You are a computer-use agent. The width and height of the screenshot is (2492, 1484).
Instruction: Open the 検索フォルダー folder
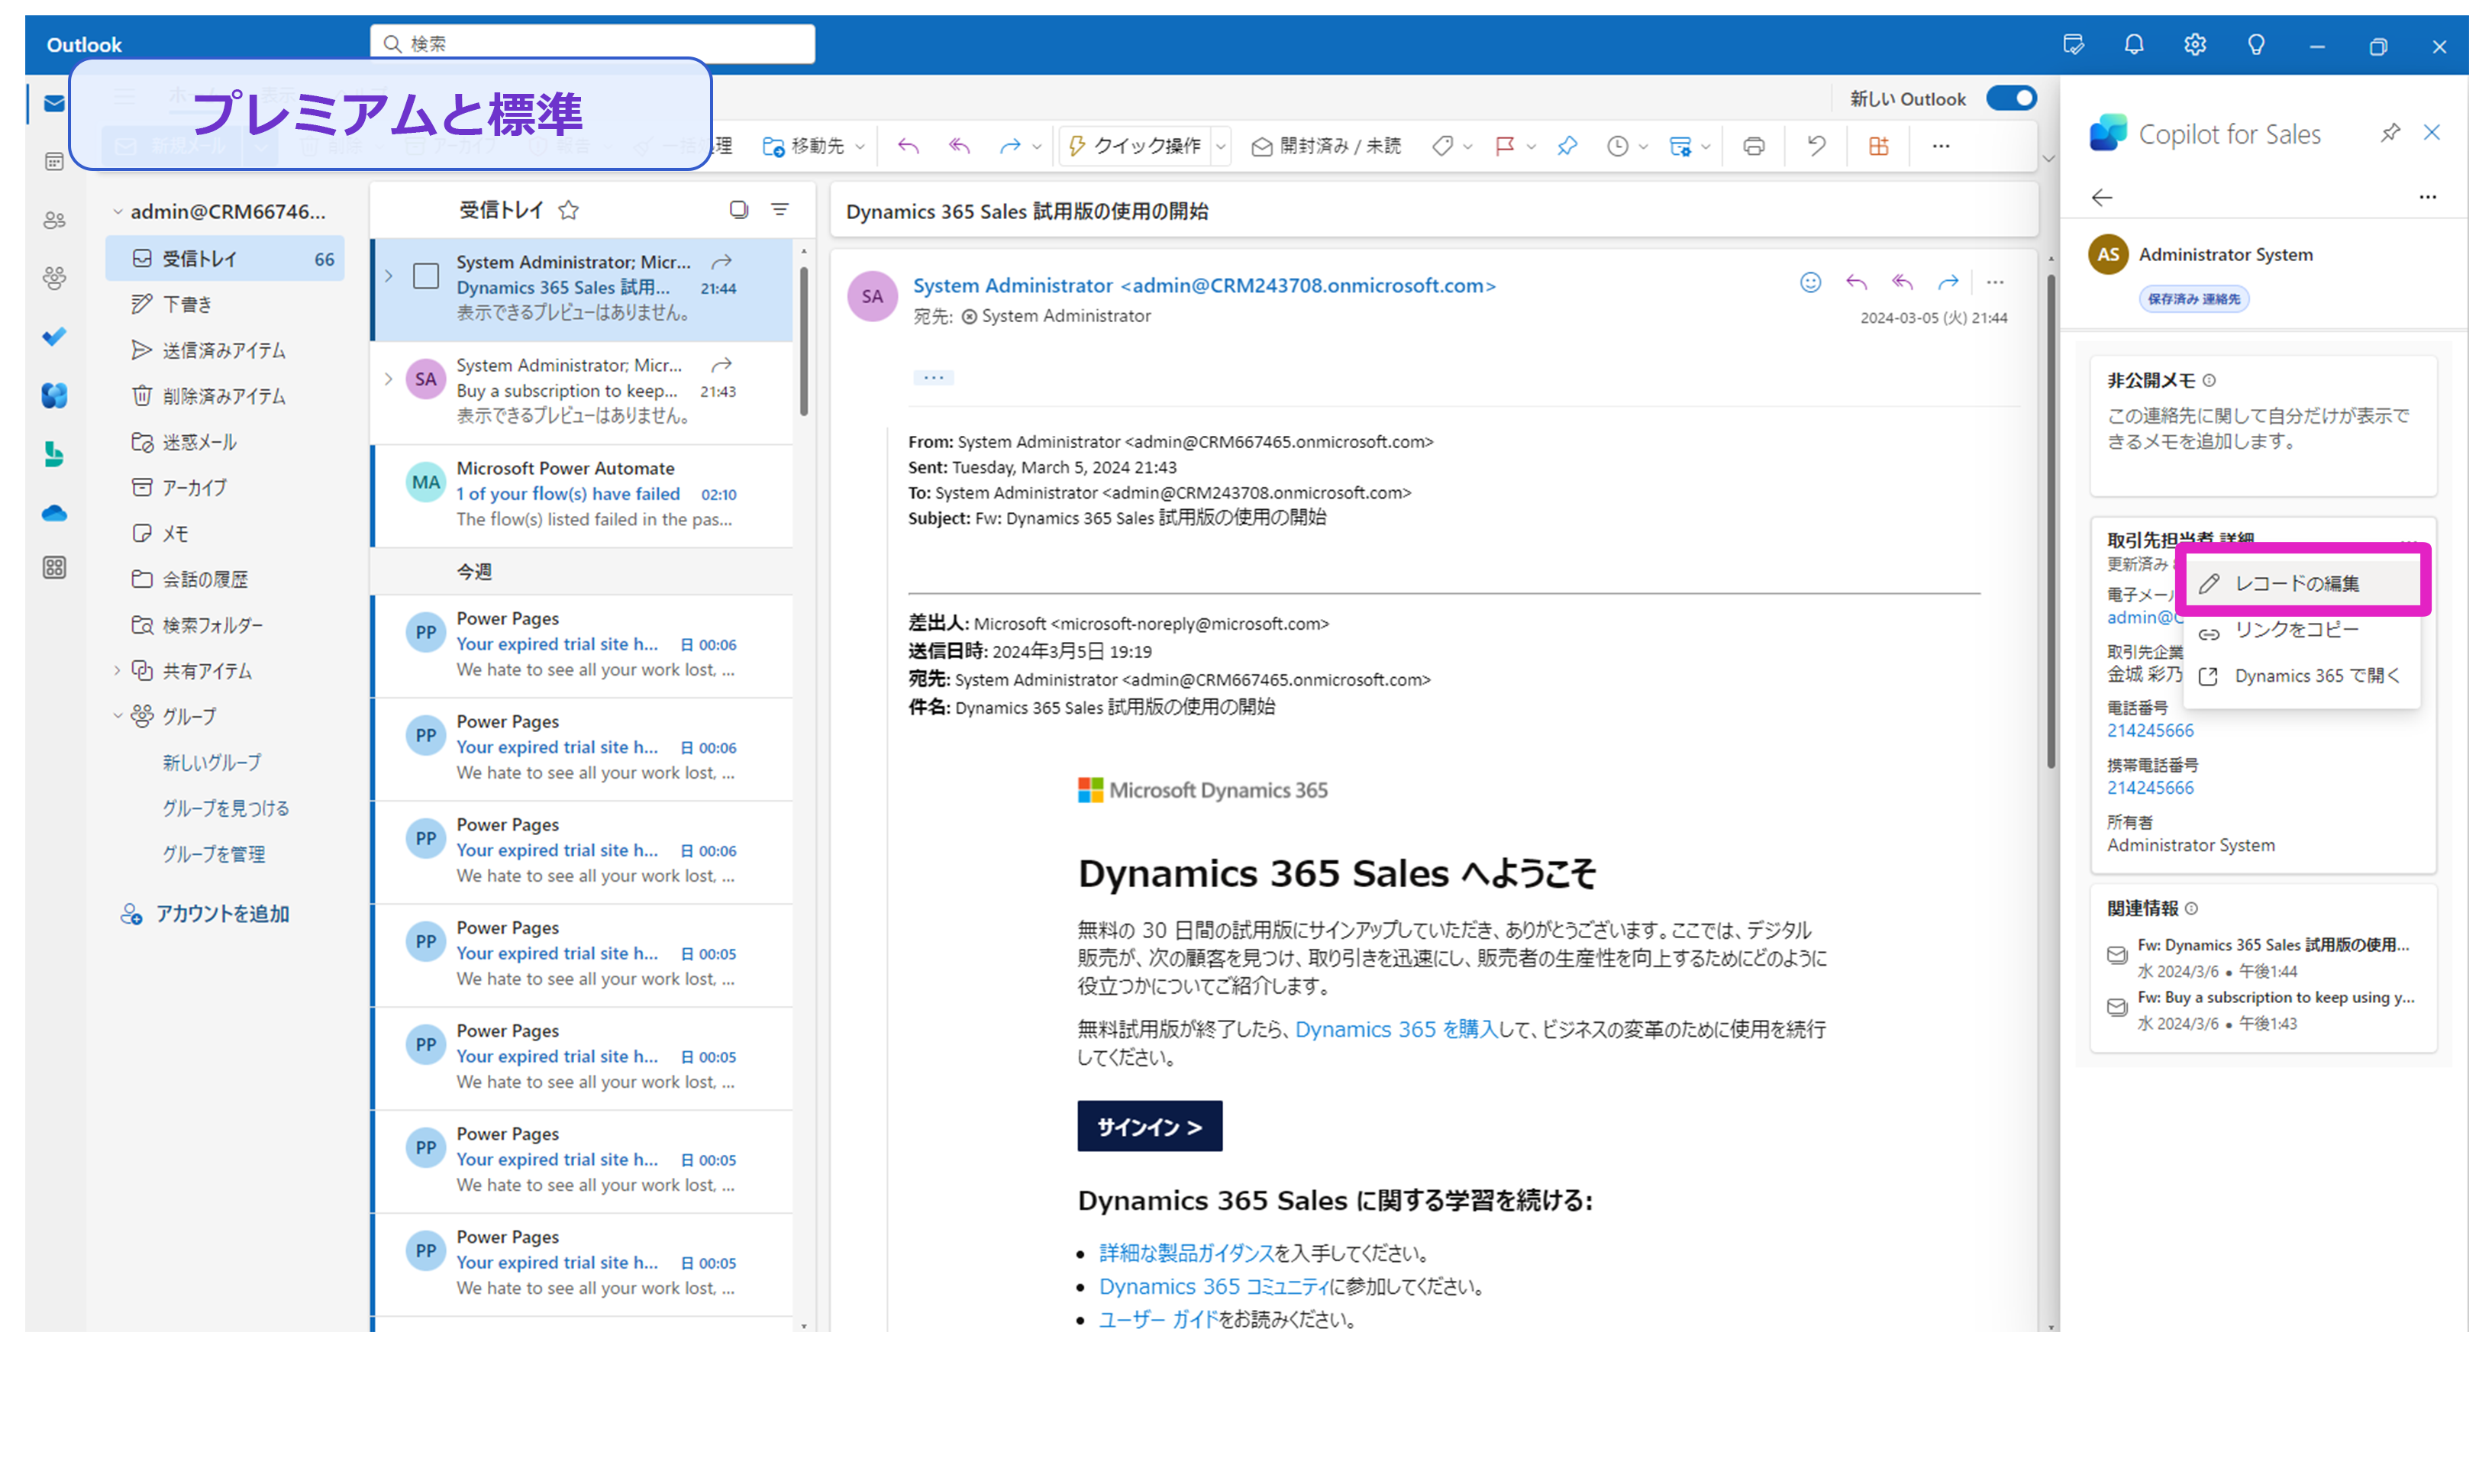225,625
